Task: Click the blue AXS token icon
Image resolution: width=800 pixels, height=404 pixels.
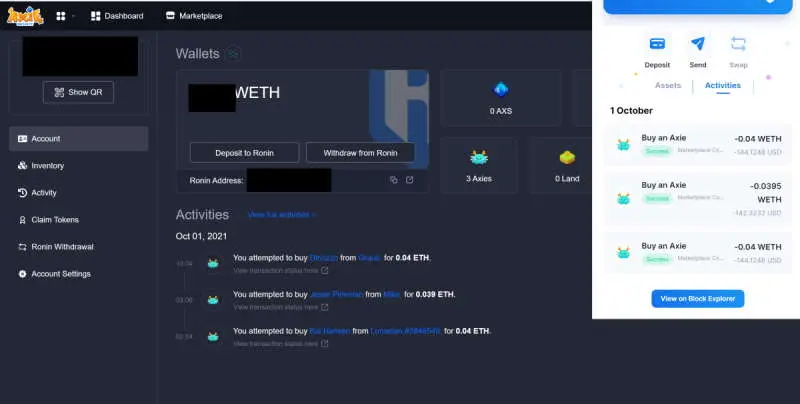Action: click(x=501, y=89)
